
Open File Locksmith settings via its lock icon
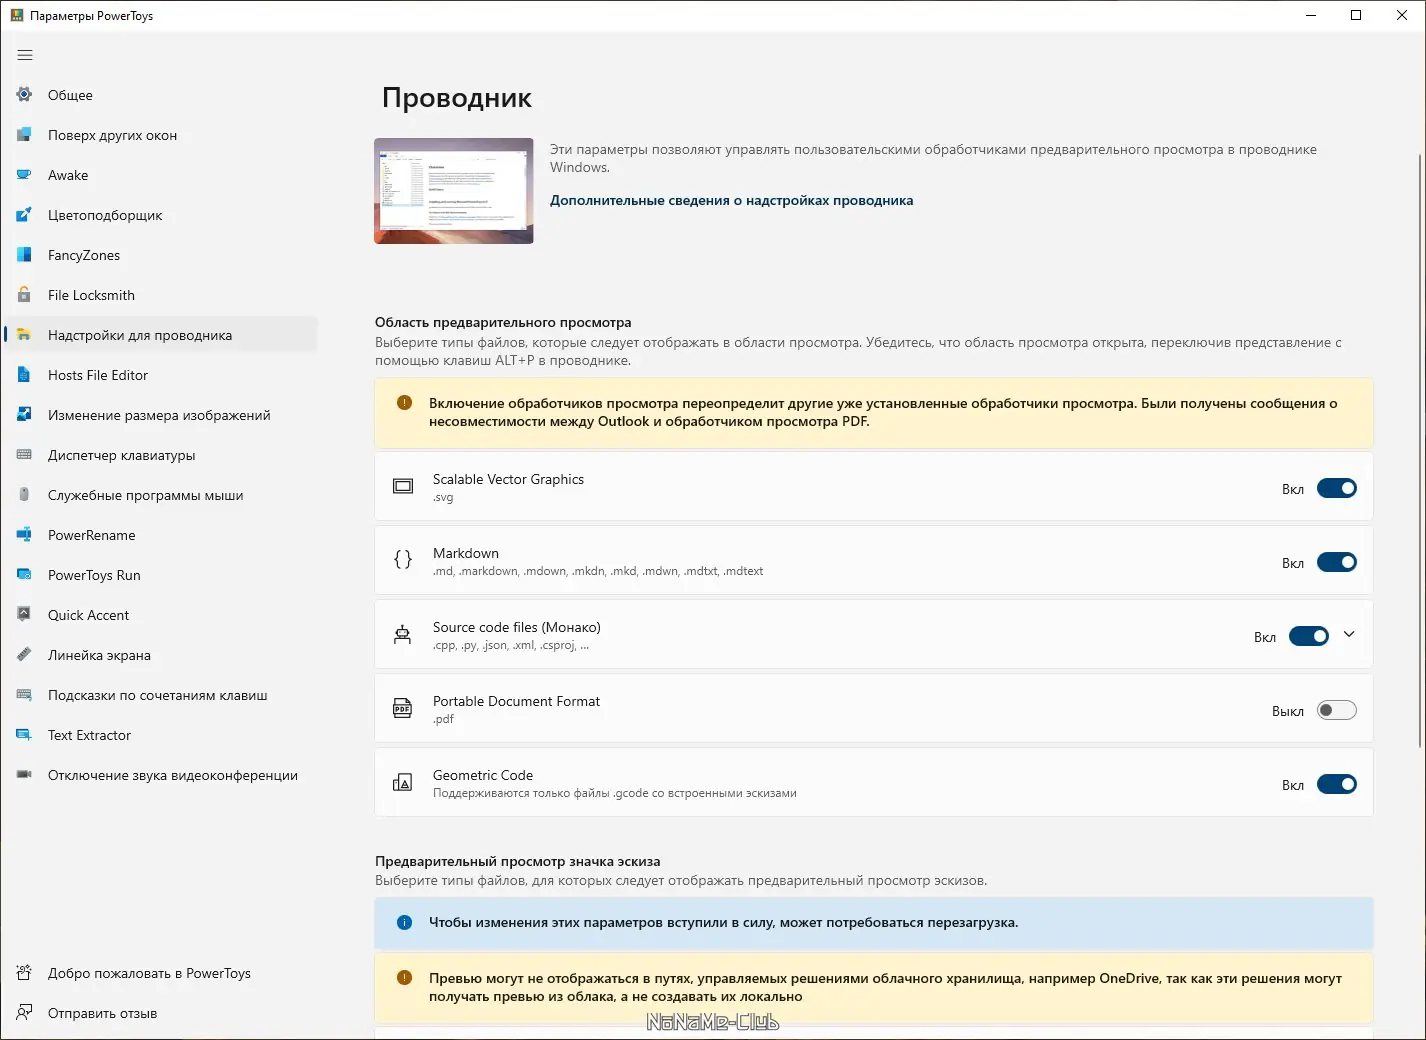pos(23,295)
